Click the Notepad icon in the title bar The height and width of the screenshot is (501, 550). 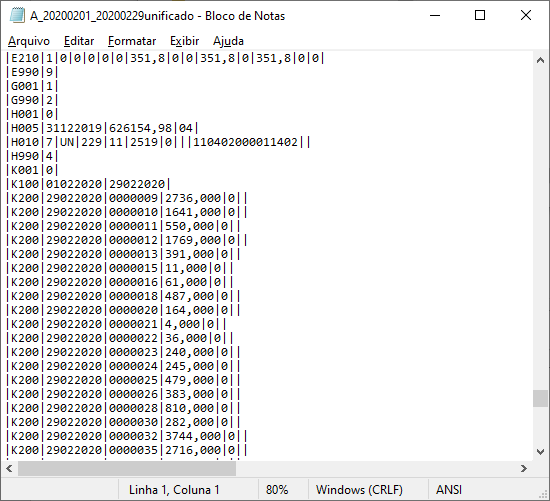coord(16,16)
